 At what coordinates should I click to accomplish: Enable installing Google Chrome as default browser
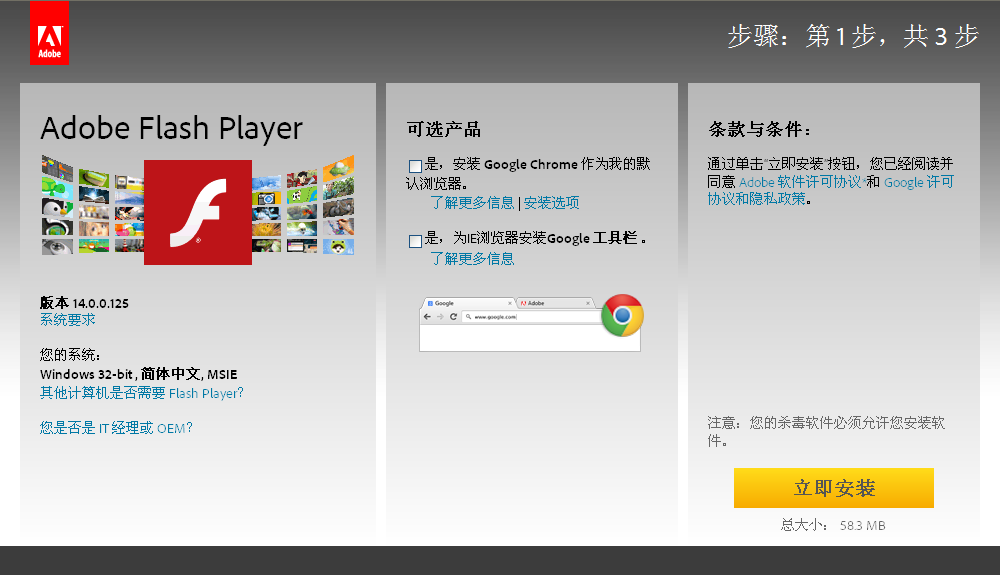(415, 166)
